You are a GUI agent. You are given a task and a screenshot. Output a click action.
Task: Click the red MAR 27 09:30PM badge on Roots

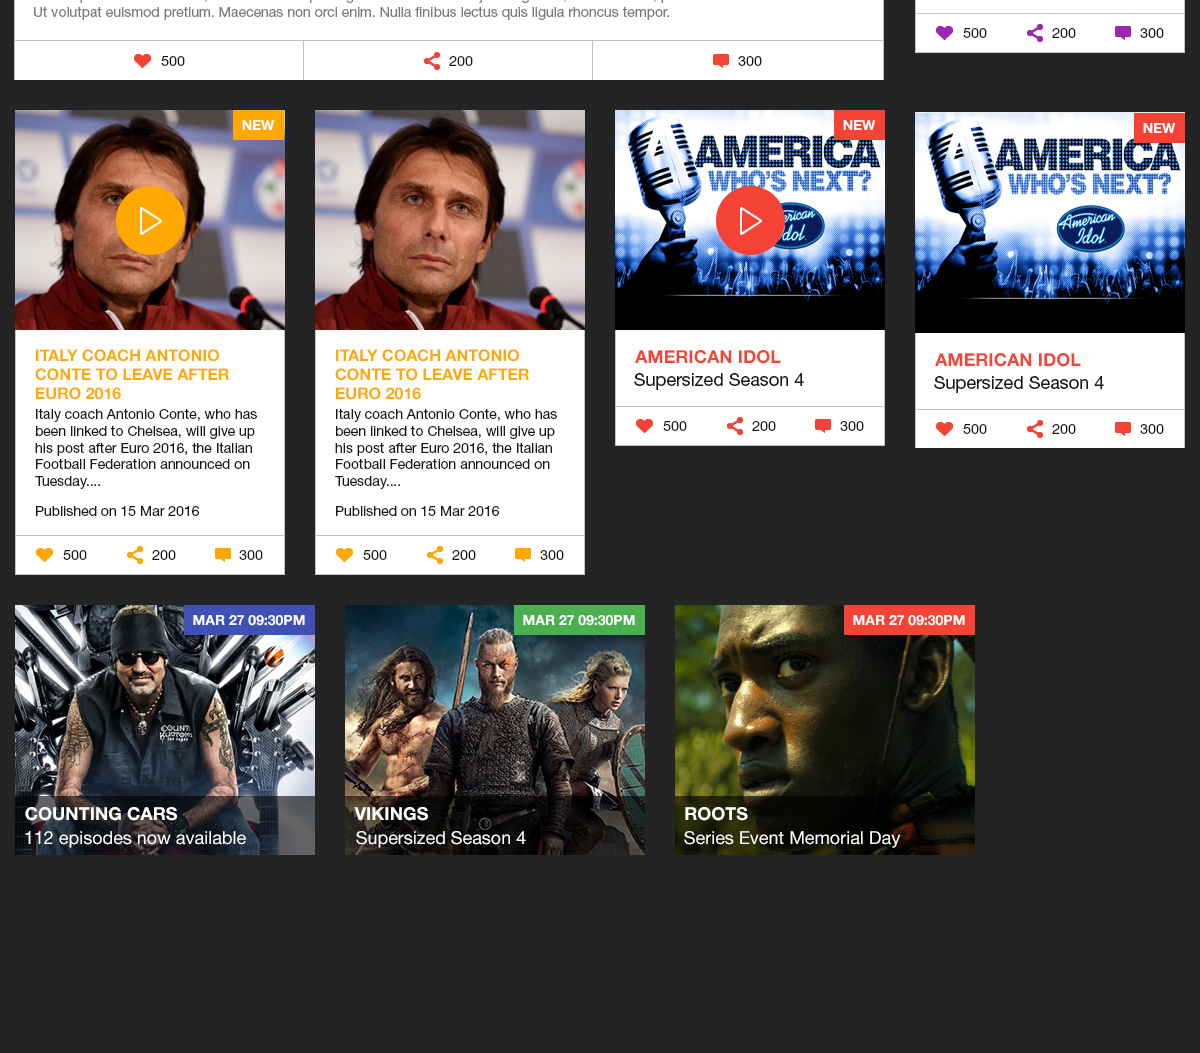pos(909,620)
